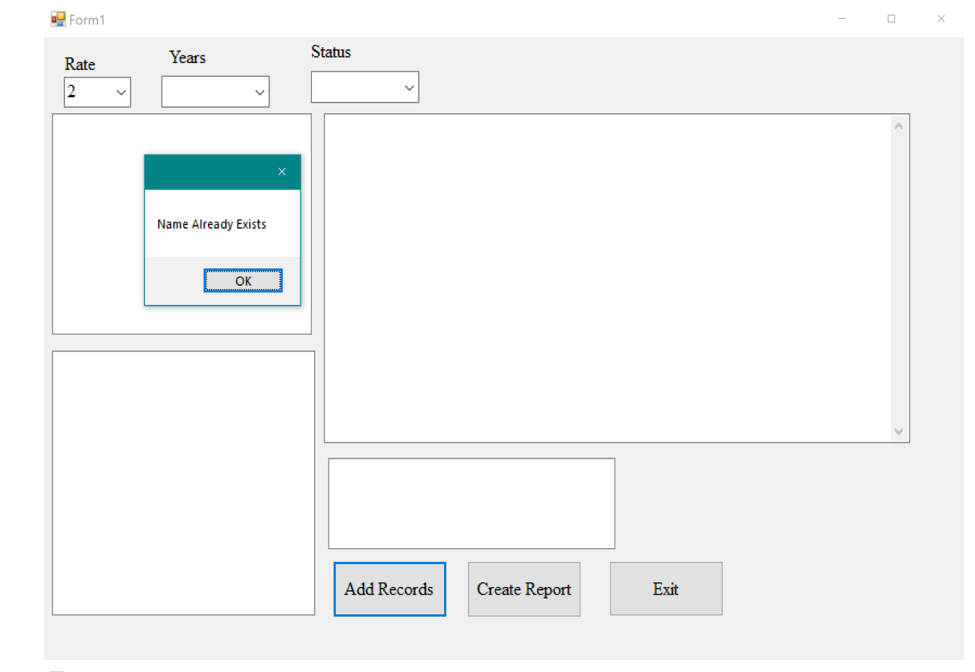
Task: Click the Create Report button
Action: point(523,589)
